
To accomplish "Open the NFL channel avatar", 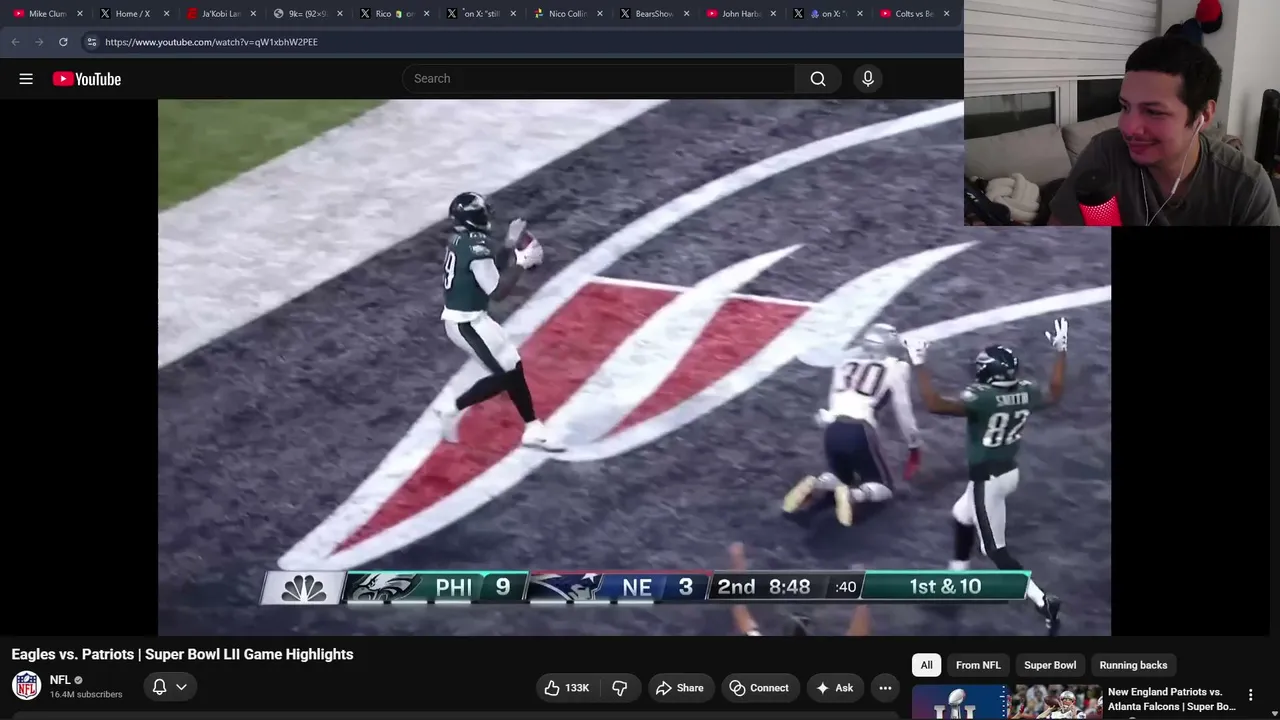I will coord(26,686).
